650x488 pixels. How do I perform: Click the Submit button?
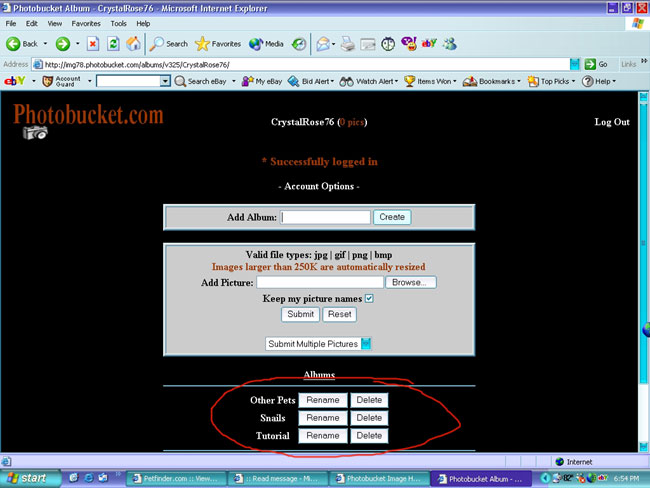301,314
